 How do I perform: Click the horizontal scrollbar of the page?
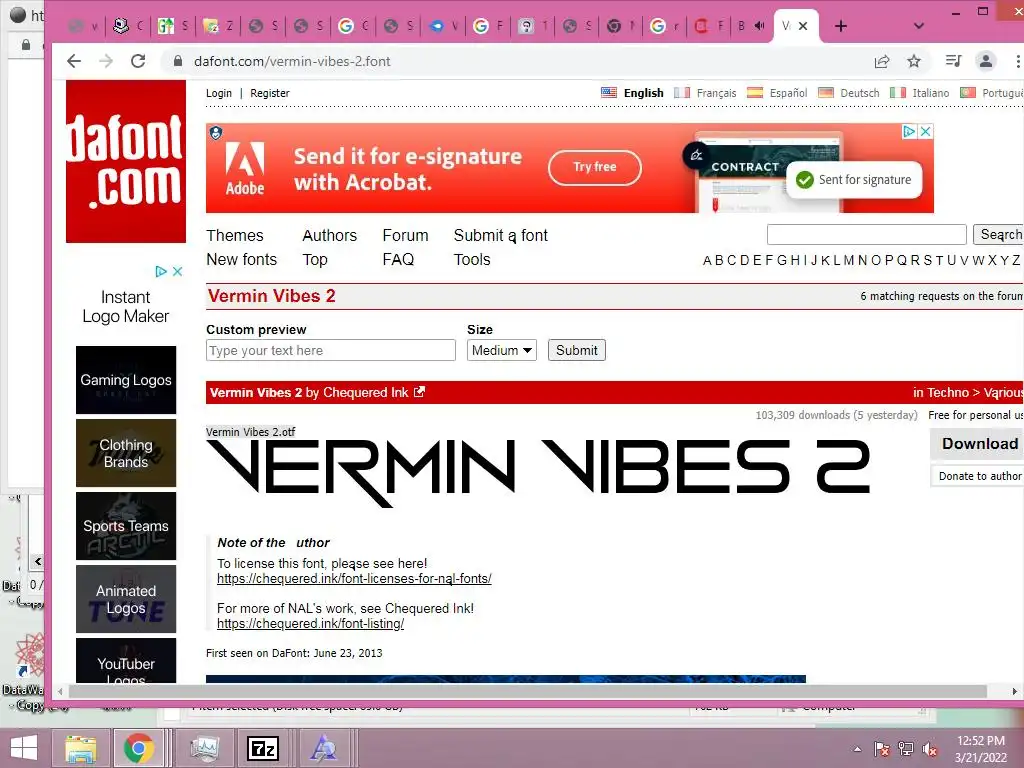click(x=528, y=691)
